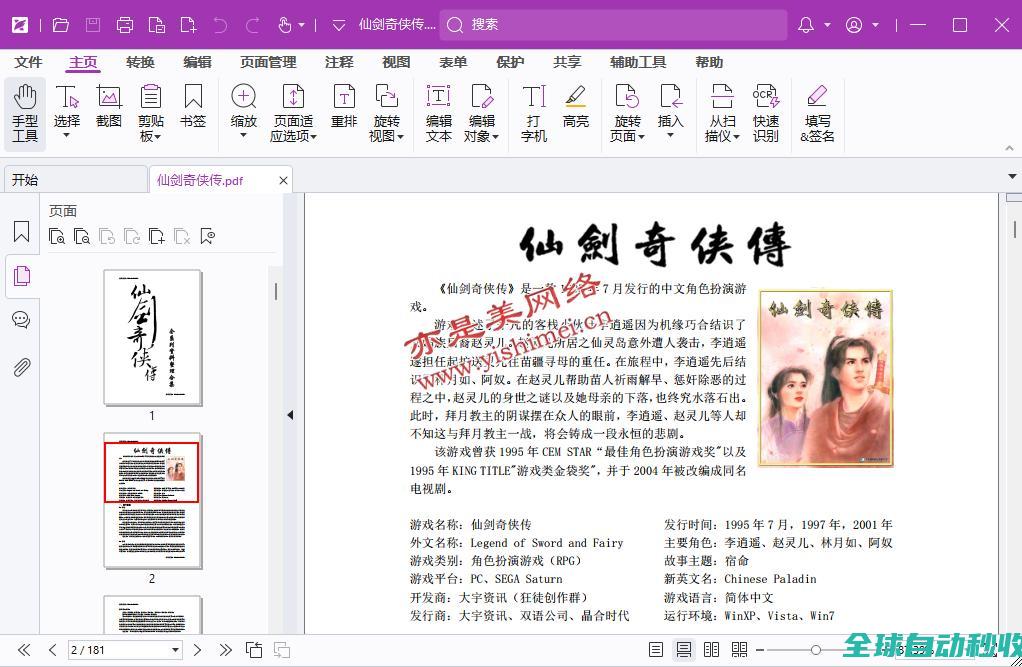Open the page number dropdown showing 2 / 181
Viewport: 1022px width, 667px height.
coord(176,650)
